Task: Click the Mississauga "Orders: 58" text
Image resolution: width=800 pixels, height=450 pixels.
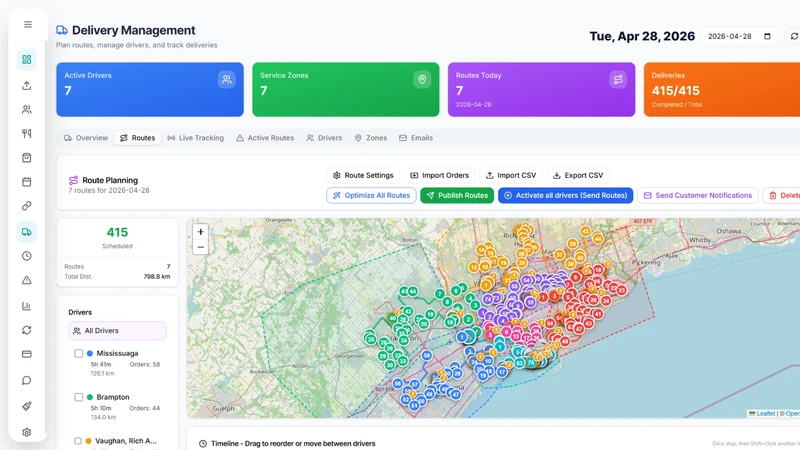Action: (x=144, y=364)
